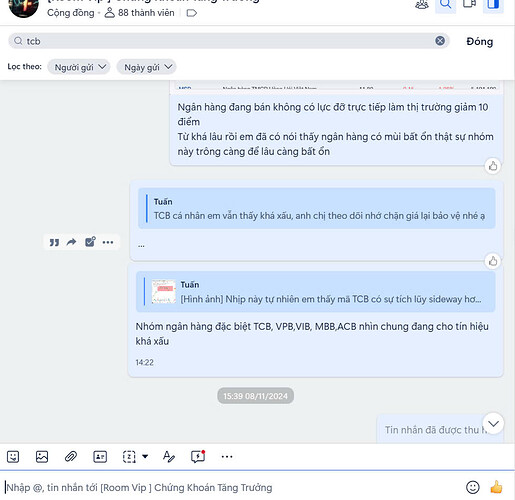Clear the search text with the X icon
The width and height of the screenshot is (515, 500).
[x=440, y=41]
